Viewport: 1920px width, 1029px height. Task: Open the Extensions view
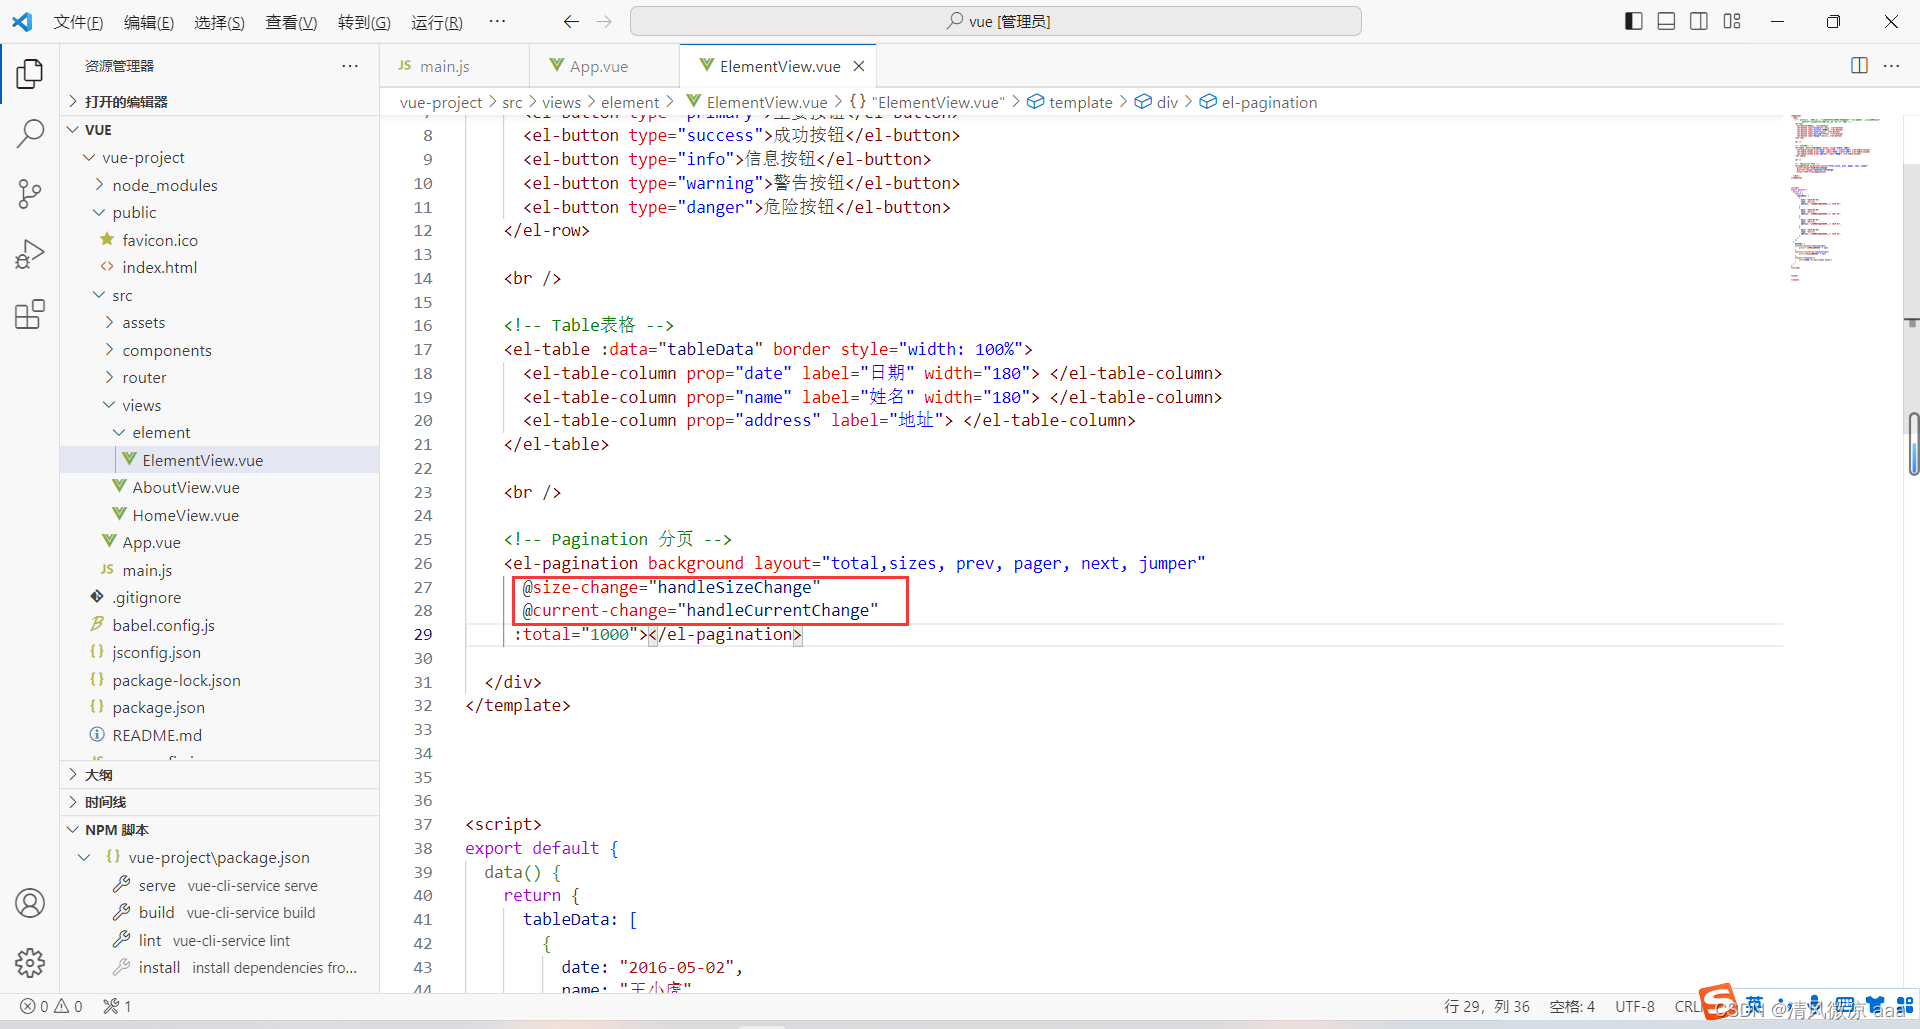point(30,314)
